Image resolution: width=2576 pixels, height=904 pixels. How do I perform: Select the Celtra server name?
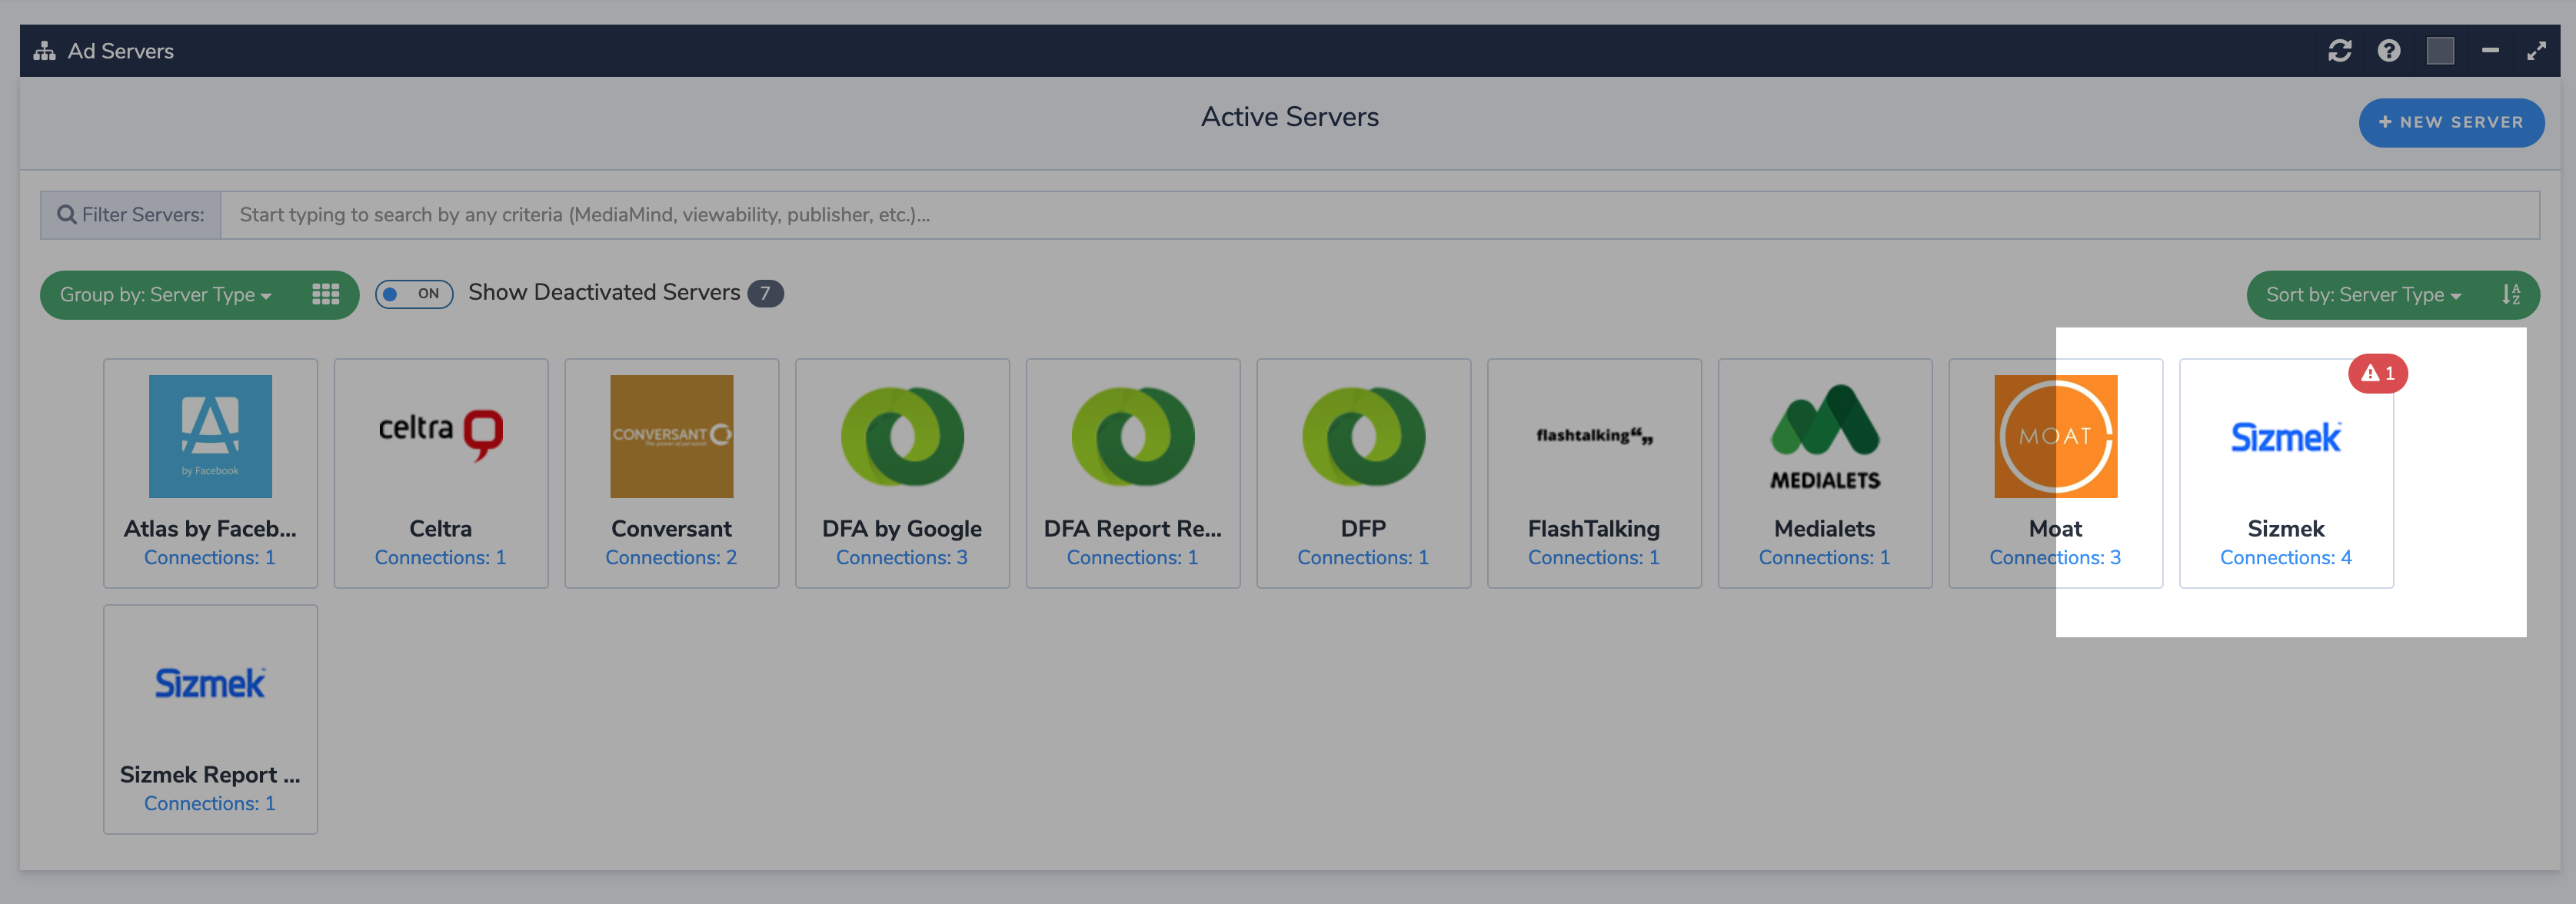[x=440, y=528]
